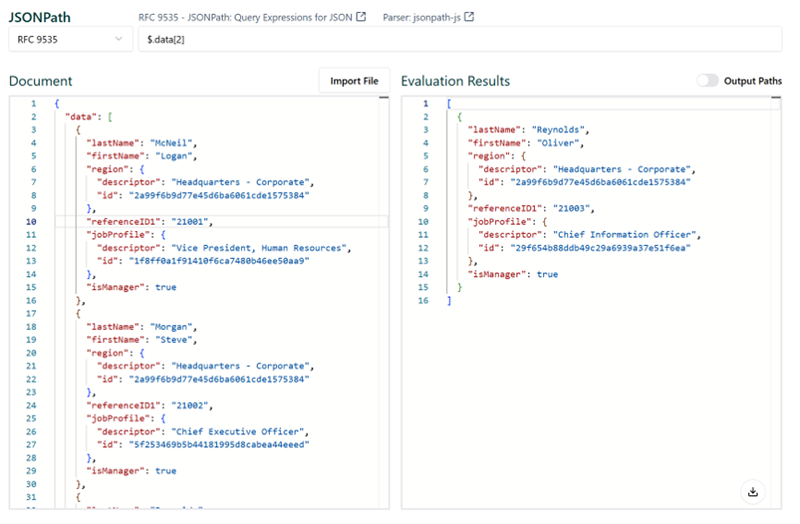This screenshot has width=800, height=524.
Task: Click id 1f8ff0a1f91410f6ca7480b46ee50aa9 in Document
Action: tap(218, 261)
